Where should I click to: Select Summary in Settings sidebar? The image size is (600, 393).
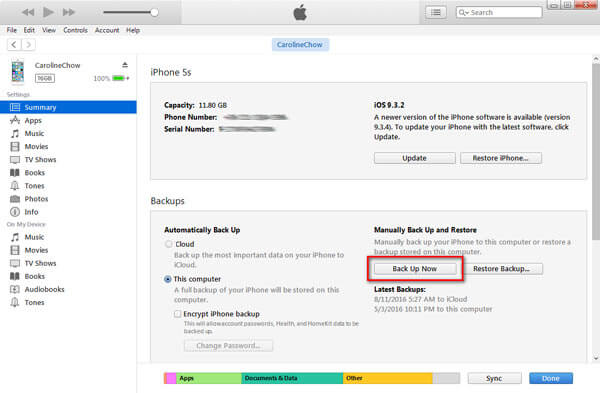(x=68, y=107)
